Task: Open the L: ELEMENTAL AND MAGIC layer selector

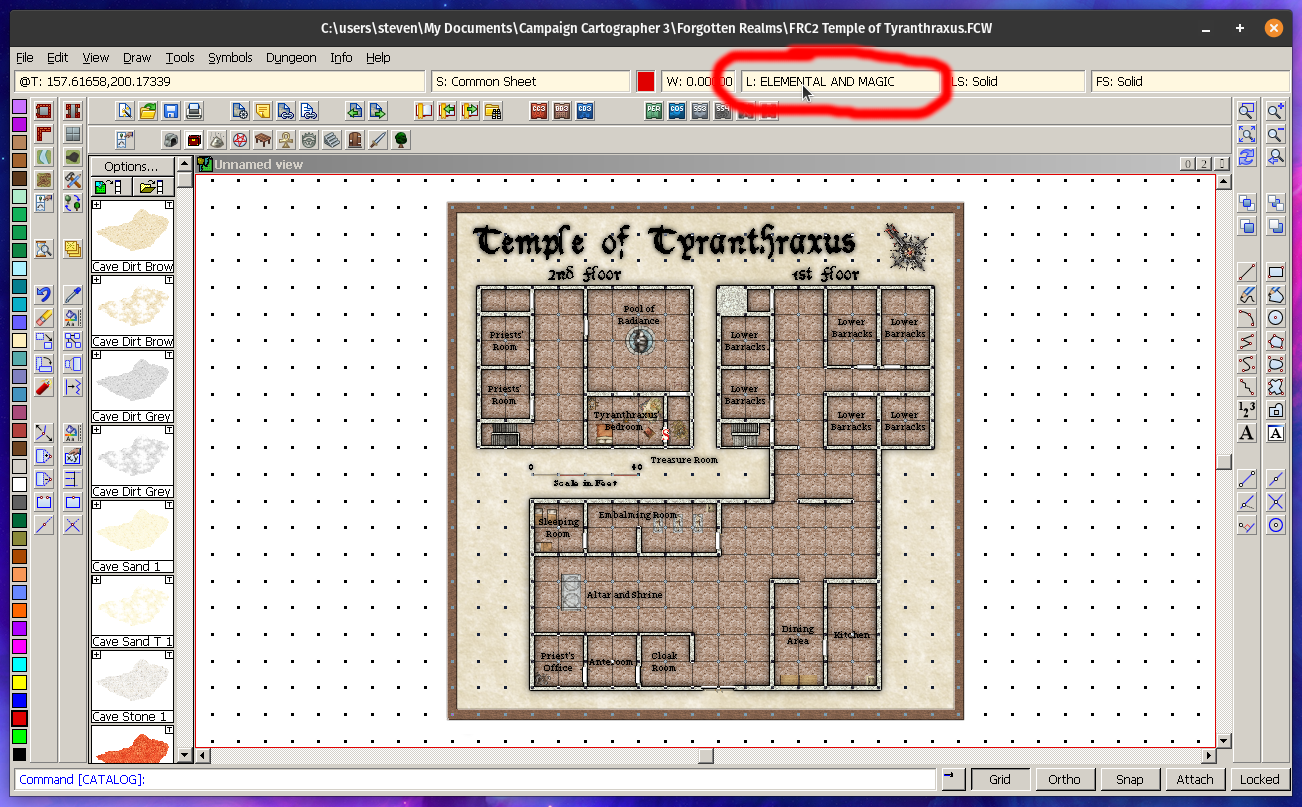Action: coord(841,82)
